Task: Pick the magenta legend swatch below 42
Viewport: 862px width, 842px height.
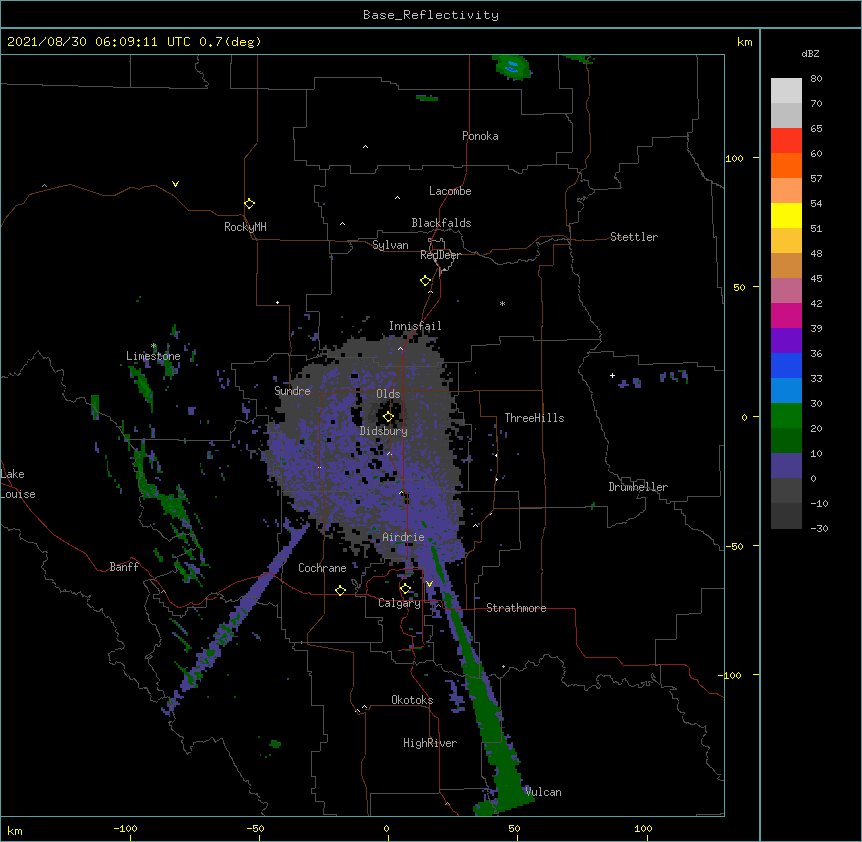Action: [x=786, y=315]
